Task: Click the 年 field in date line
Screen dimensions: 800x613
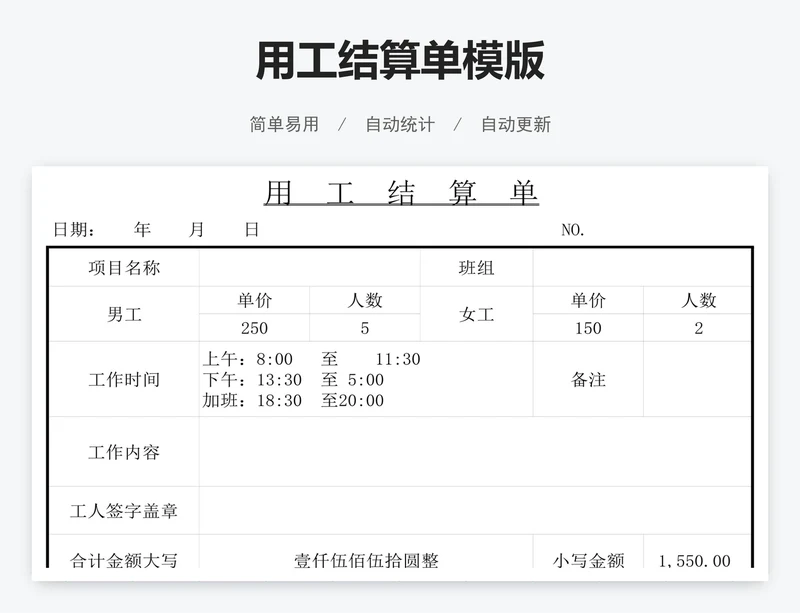Action: tap(142, 230)
